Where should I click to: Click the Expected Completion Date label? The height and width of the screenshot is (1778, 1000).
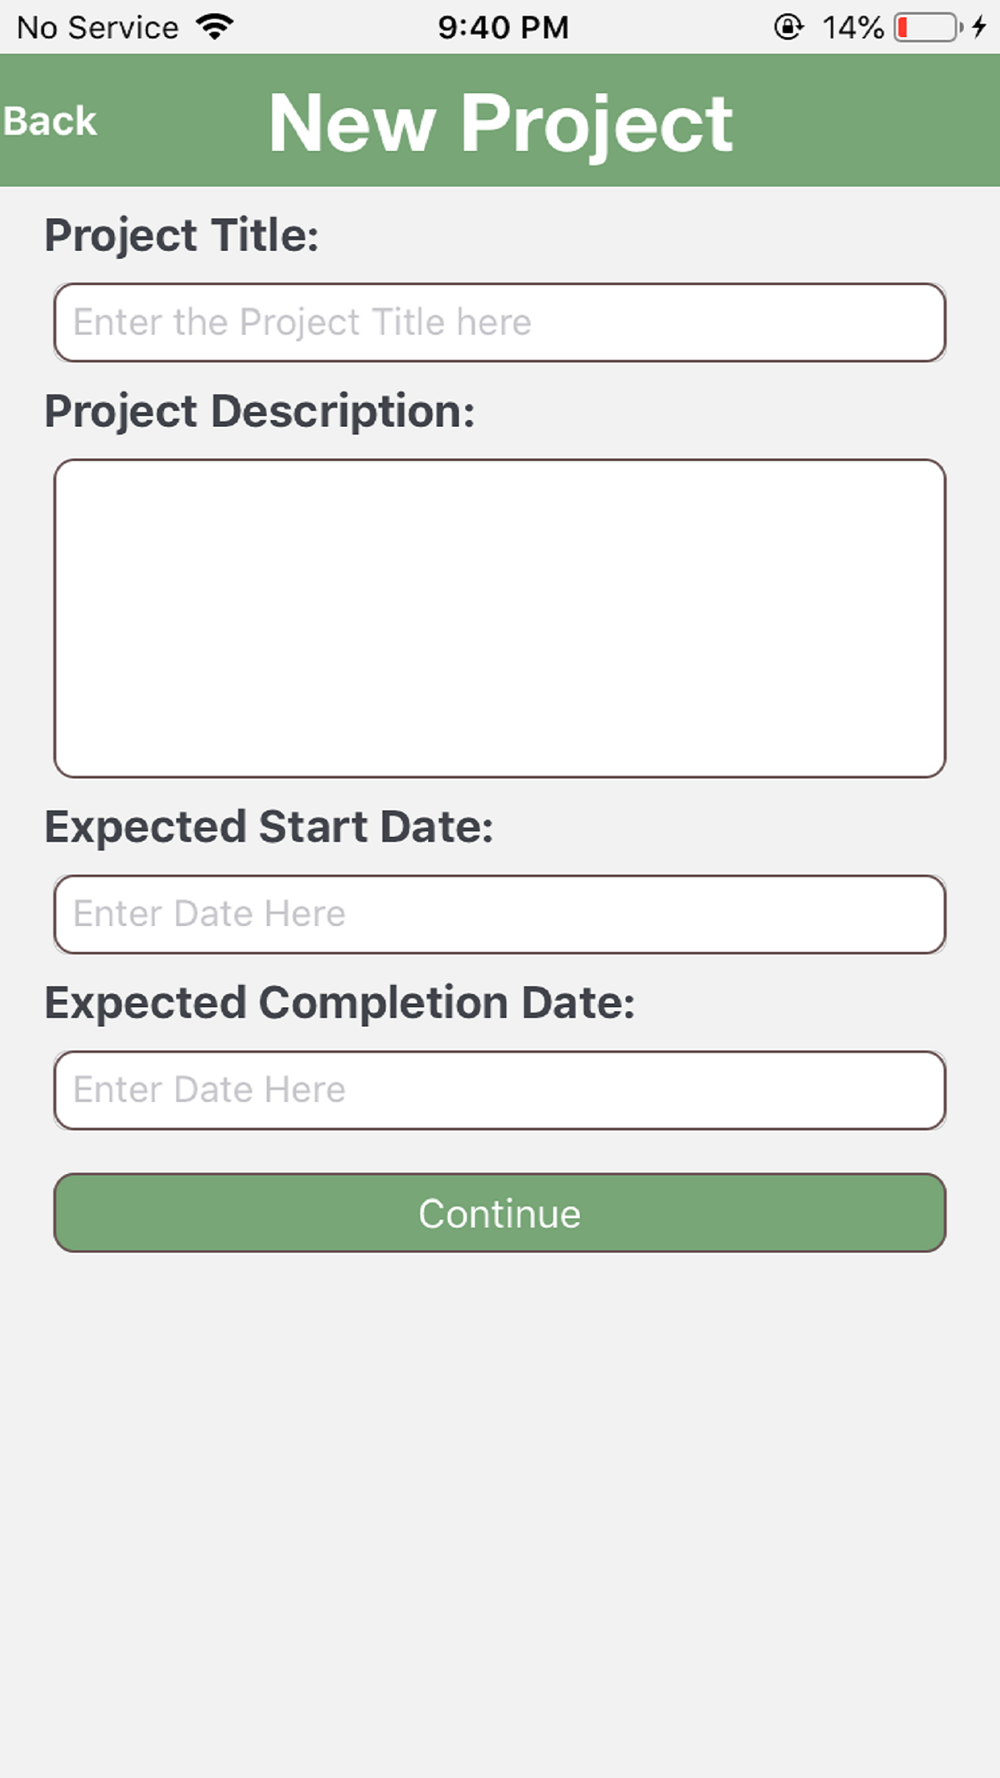point(339,1002)
